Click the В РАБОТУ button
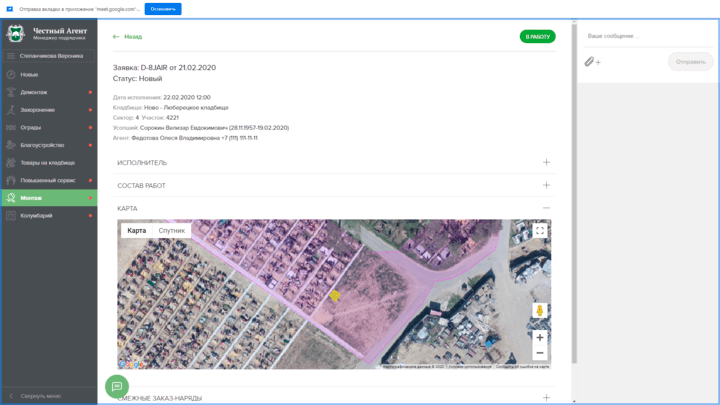This screenshot has width=720, height=405. [x=537, y=37]
